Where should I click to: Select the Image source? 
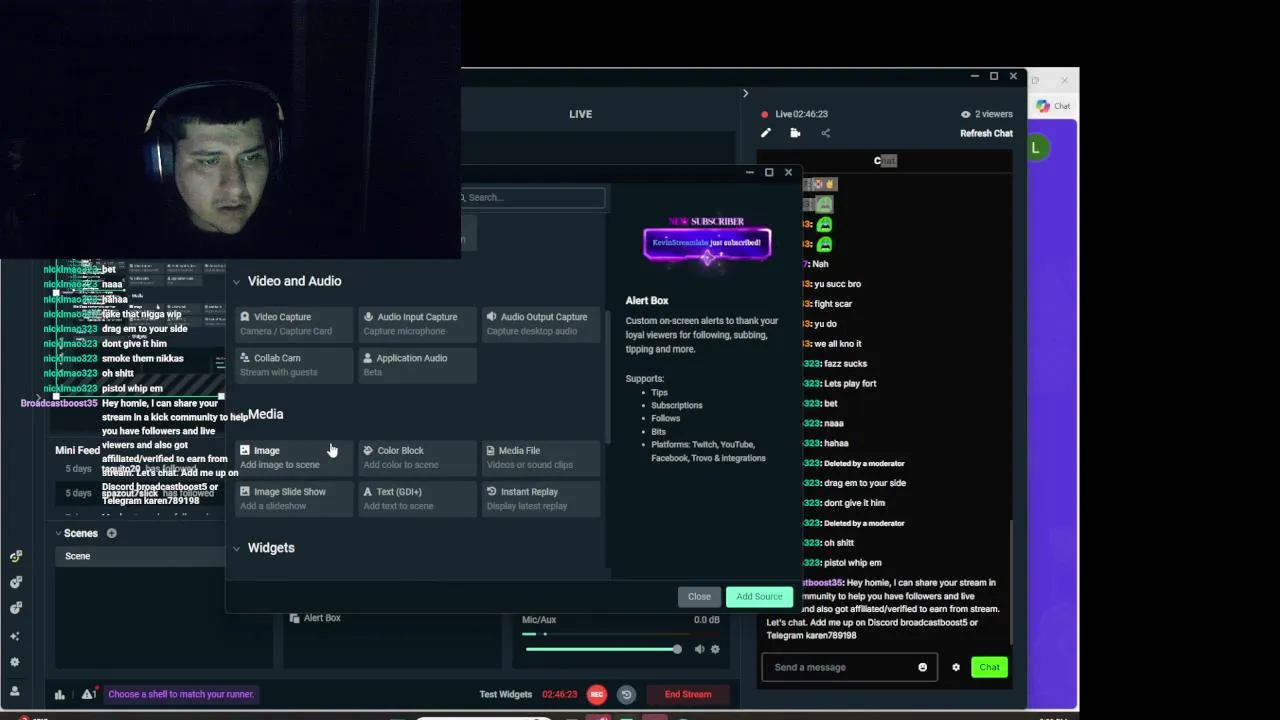tap(294, 458)
